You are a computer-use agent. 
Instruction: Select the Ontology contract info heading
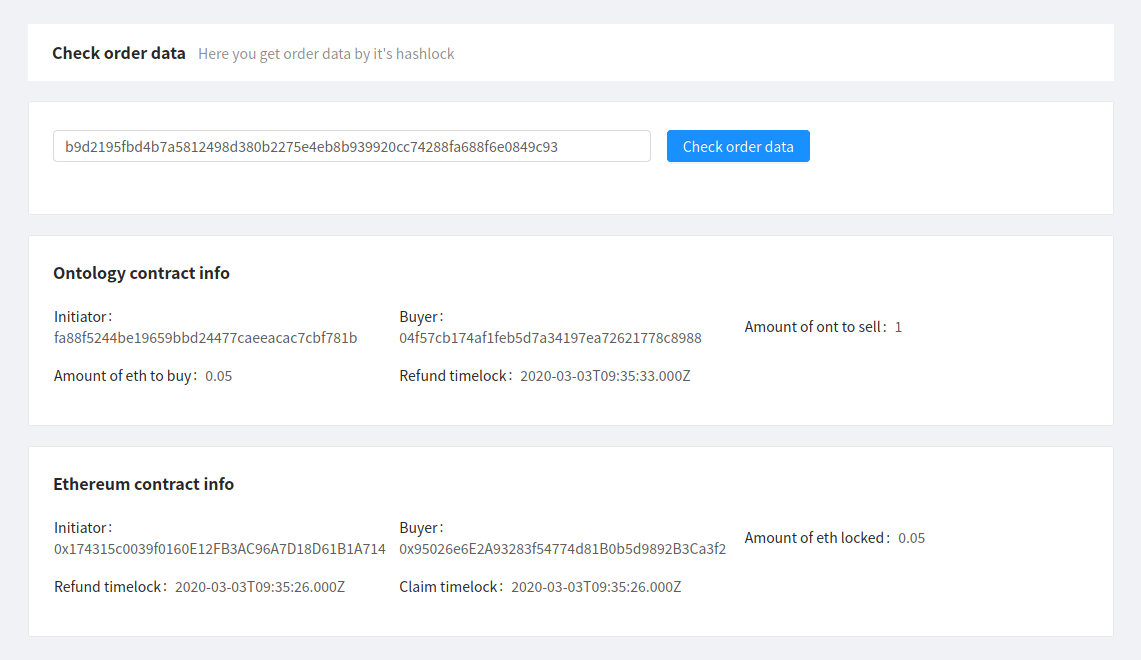[141, 273]
